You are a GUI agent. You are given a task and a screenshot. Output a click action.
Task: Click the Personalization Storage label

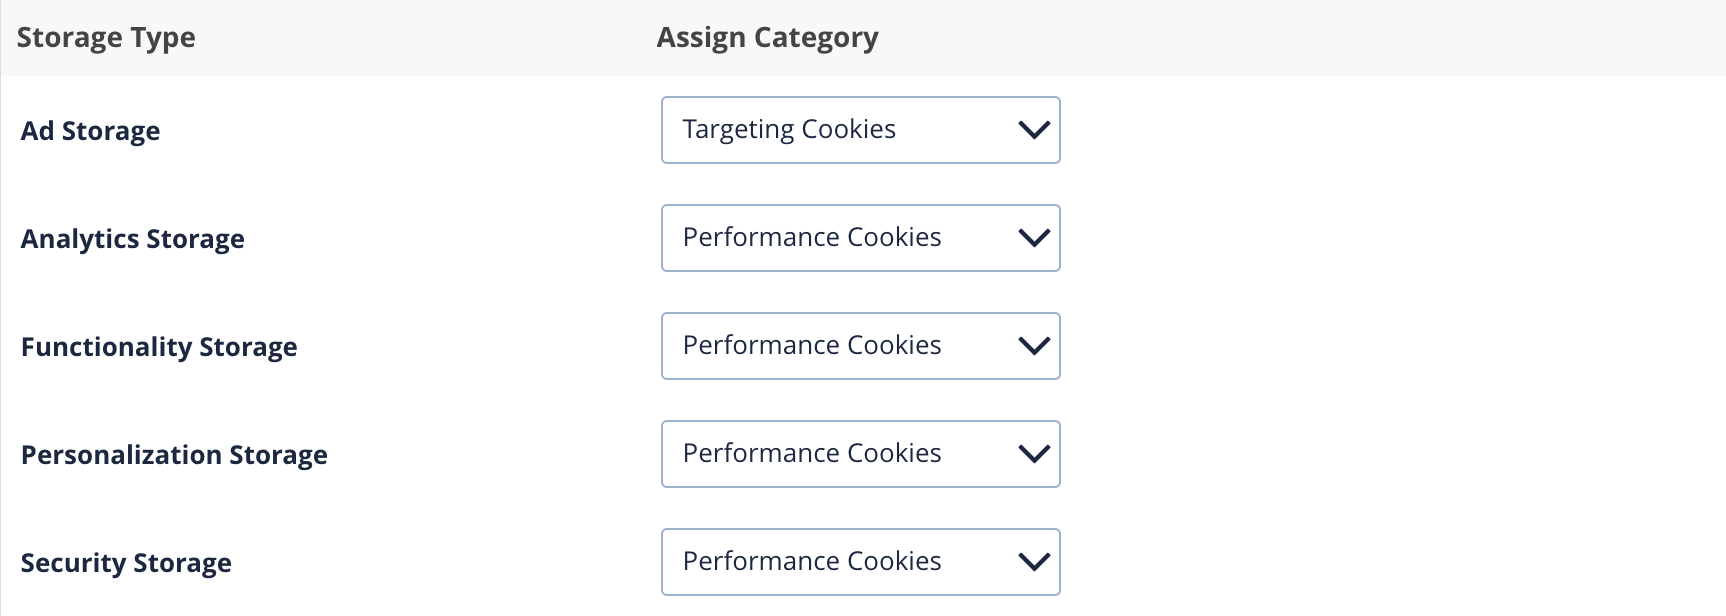click(x=174, y=454)
